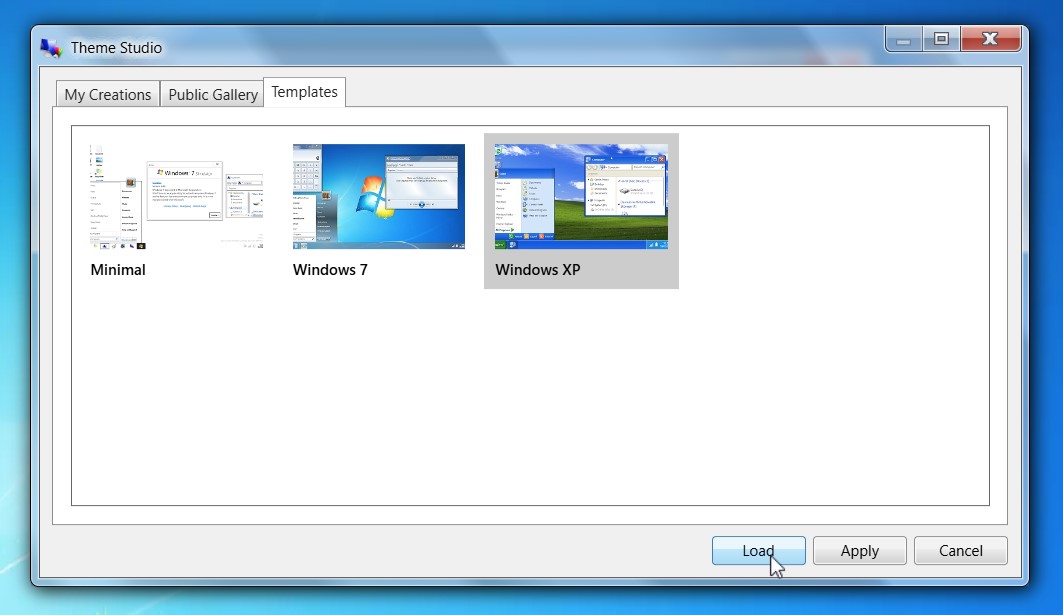Apply the selected theme with Apply button
1063x615 pixels.
(859, 551)
